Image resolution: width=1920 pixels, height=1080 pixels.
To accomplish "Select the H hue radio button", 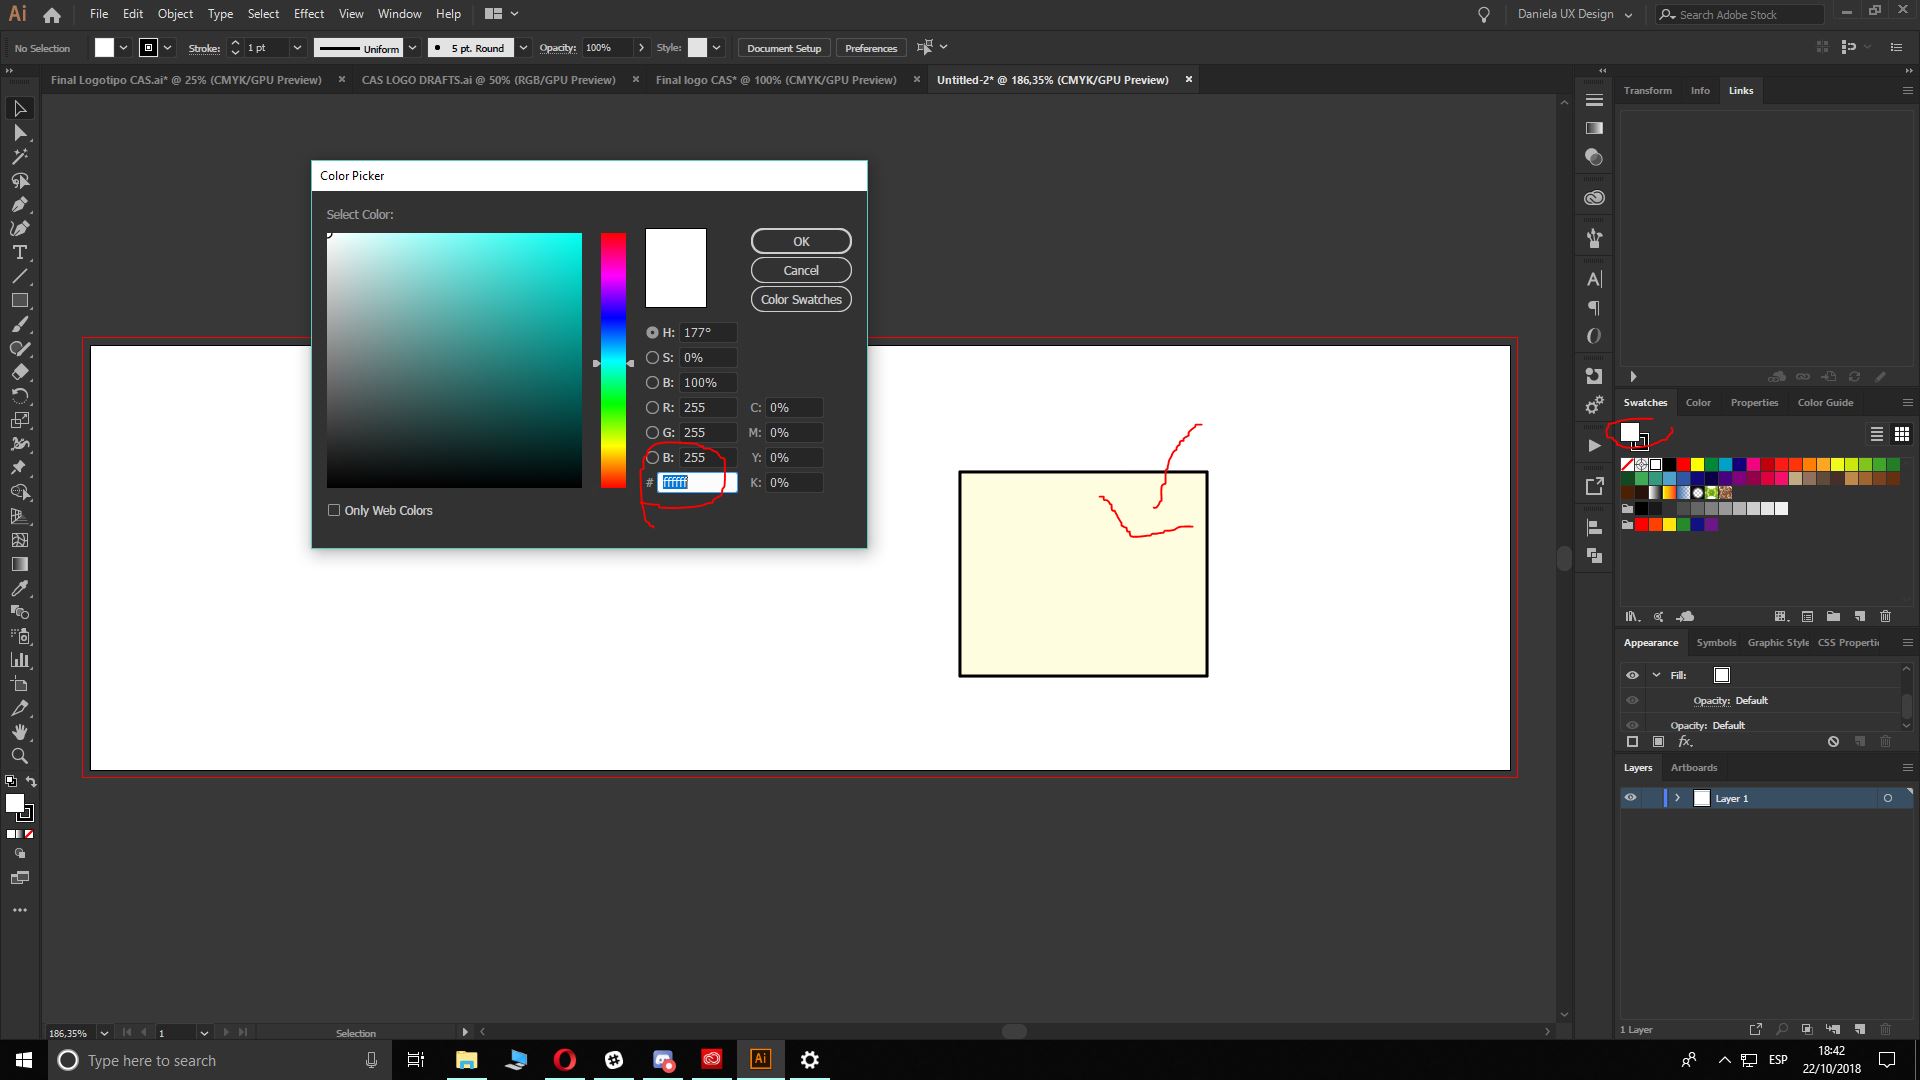I will [651, 332].
